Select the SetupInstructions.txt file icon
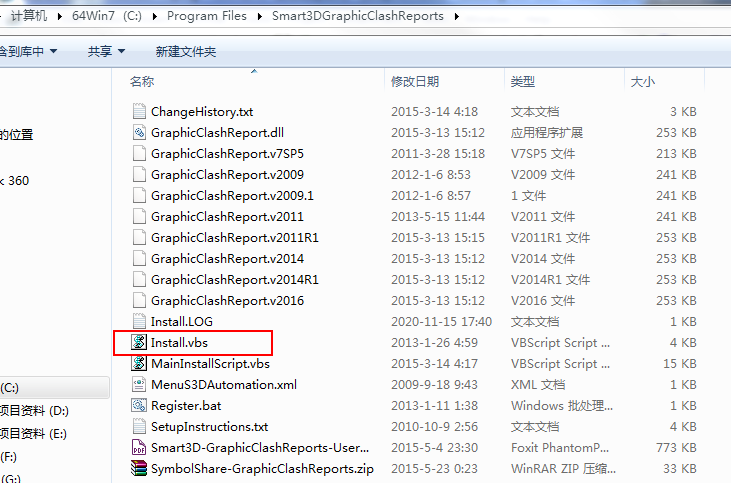The height and width of the screenshot is (483, 731). (x=139, y=426)
